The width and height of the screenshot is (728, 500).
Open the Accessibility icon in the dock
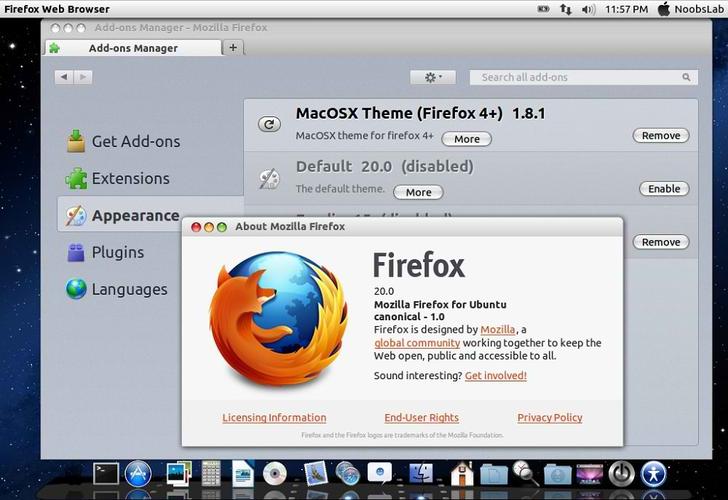[654, 474]
